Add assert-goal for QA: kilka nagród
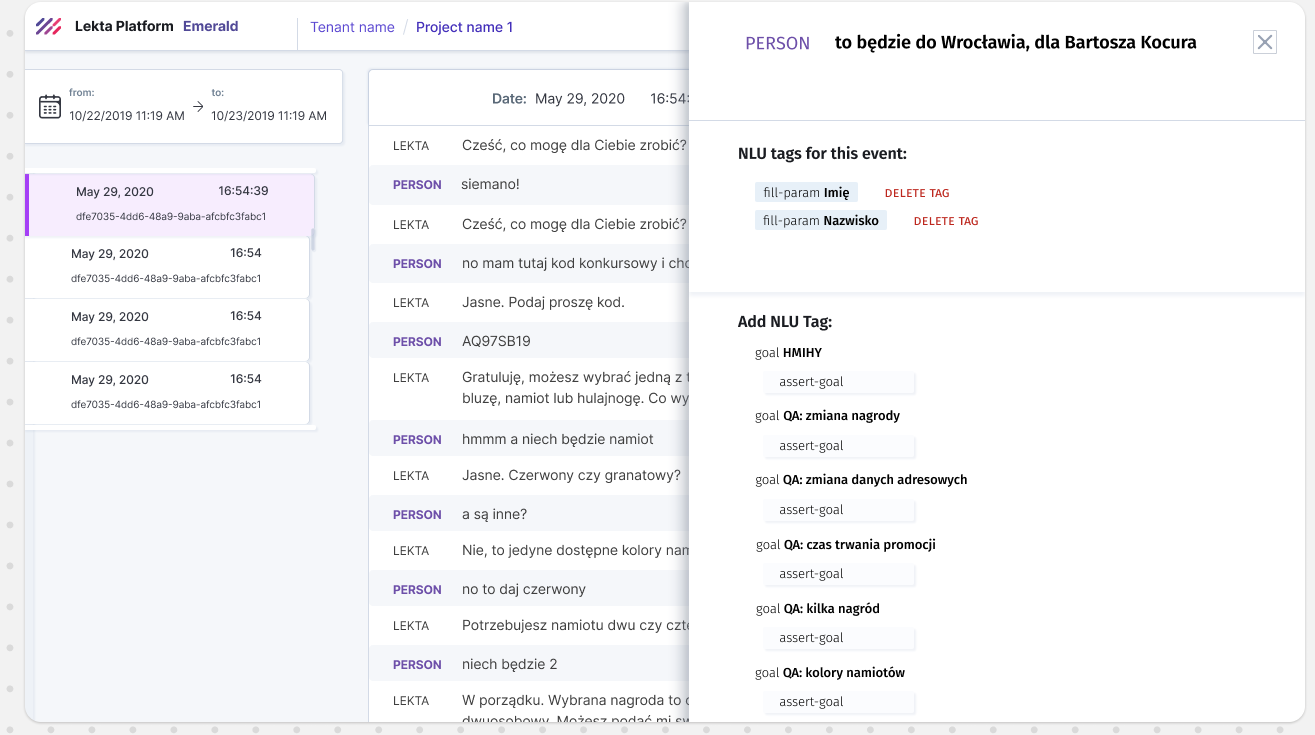The width and height of the screenshot is (1315, 735). click(x=840, y=638)
